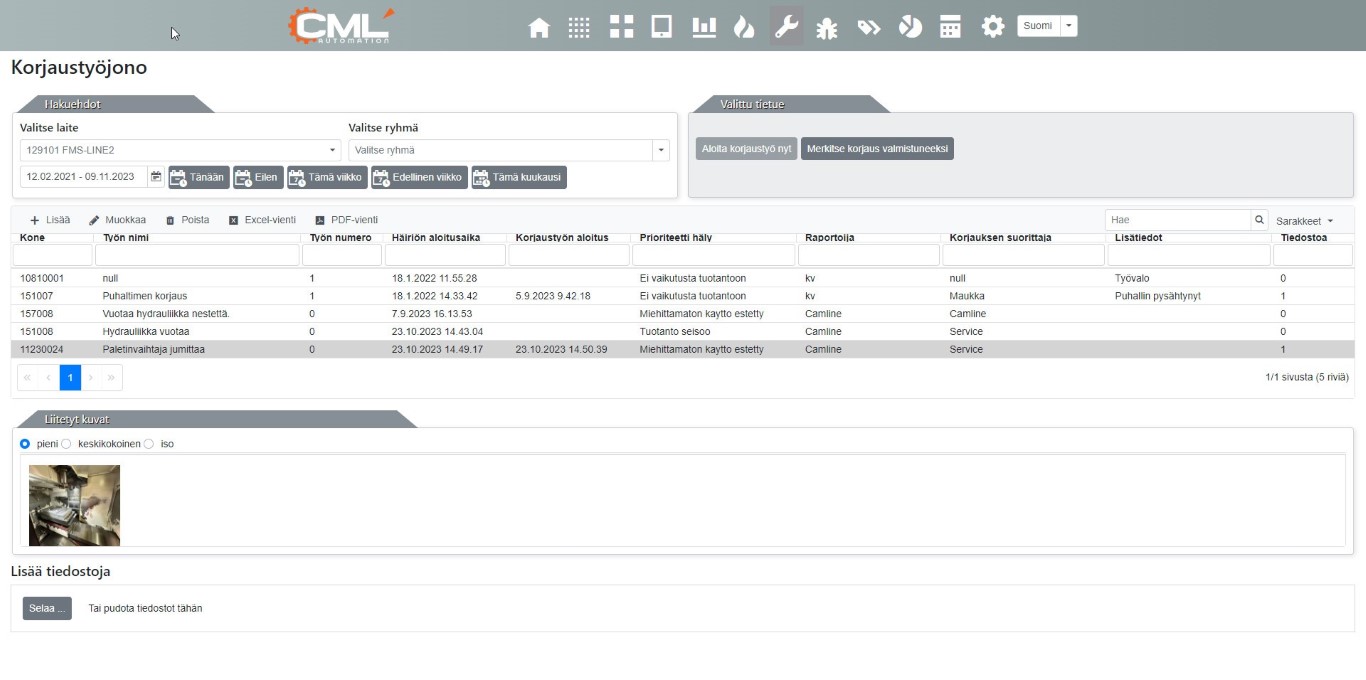Viewport: 1366px width, 680px height.
Task: Open the 'Valitse ryhmä' group dropdown
Action: [x=508, y=150]
